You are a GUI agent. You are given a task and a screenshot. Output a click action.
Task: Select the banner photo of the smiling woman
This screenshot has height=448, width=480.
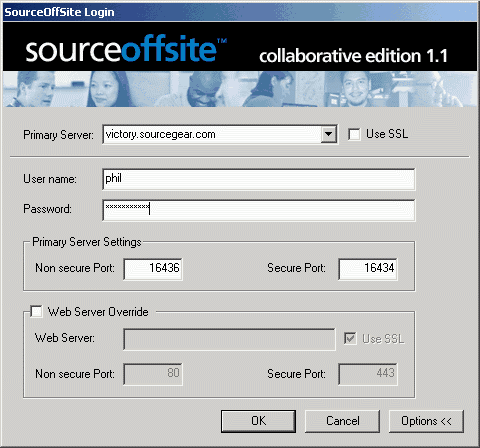tap(107, 89)
